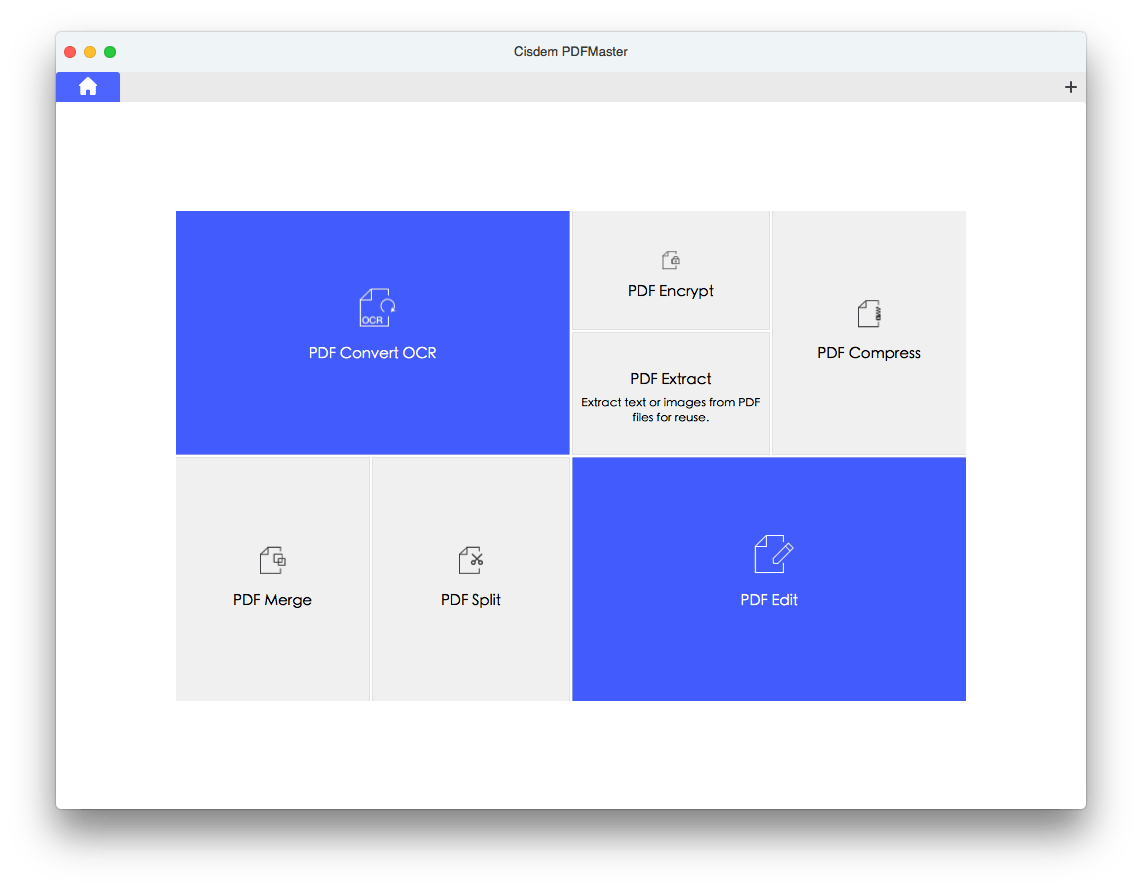The image size is (1142, 889).
Task: Open the PDF Edit feature tile
Action: (769, 578)
